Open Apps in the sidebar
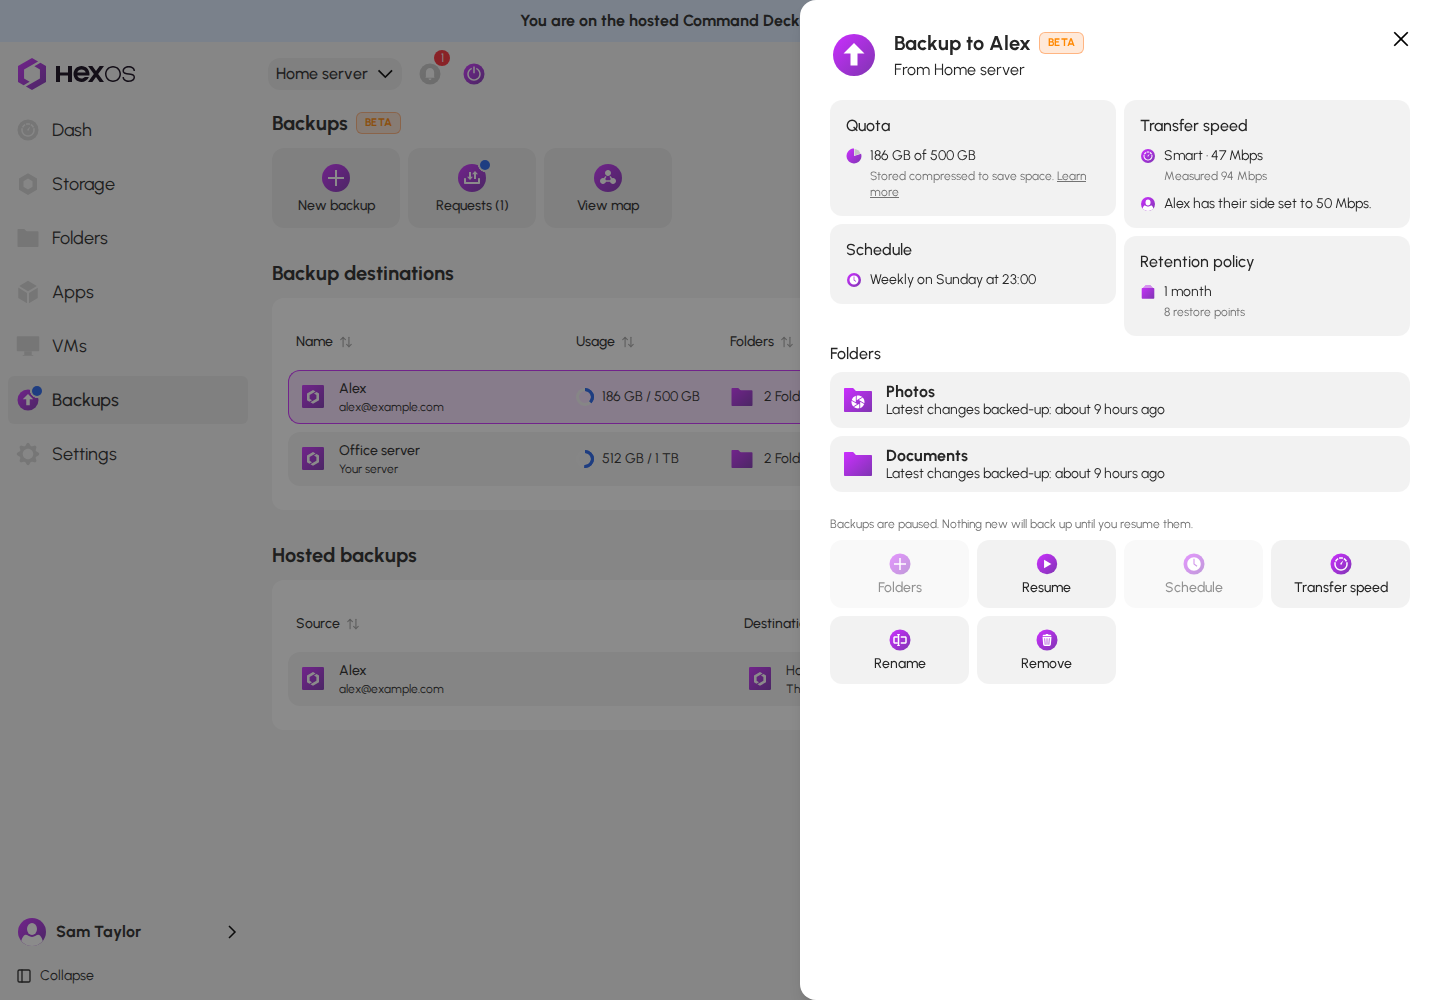Screen dimensions: 1440x1000 click(x=128, y=292)
